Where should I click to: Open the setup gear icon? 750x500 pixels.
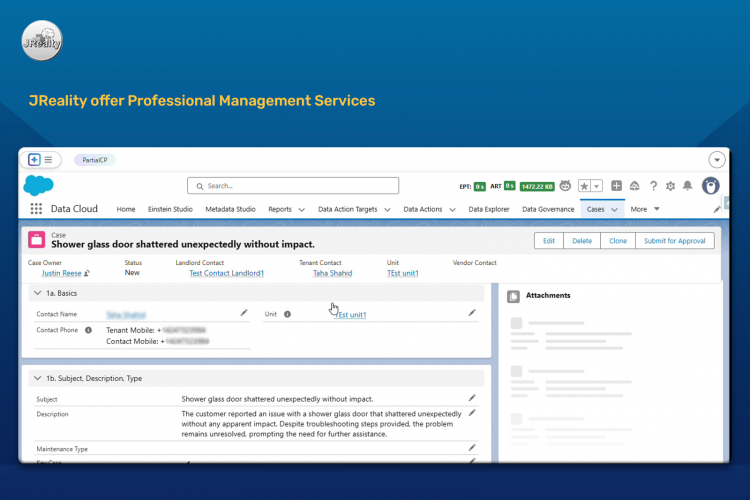[x=670, y=186]
